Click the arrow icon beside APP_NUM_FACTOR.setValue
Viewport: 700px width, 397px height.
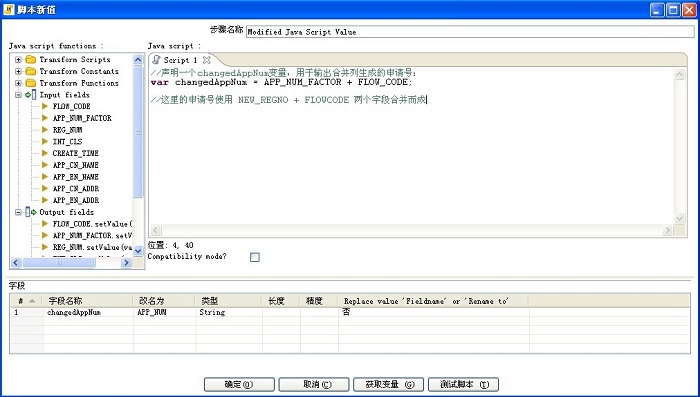tap(45, 235)
